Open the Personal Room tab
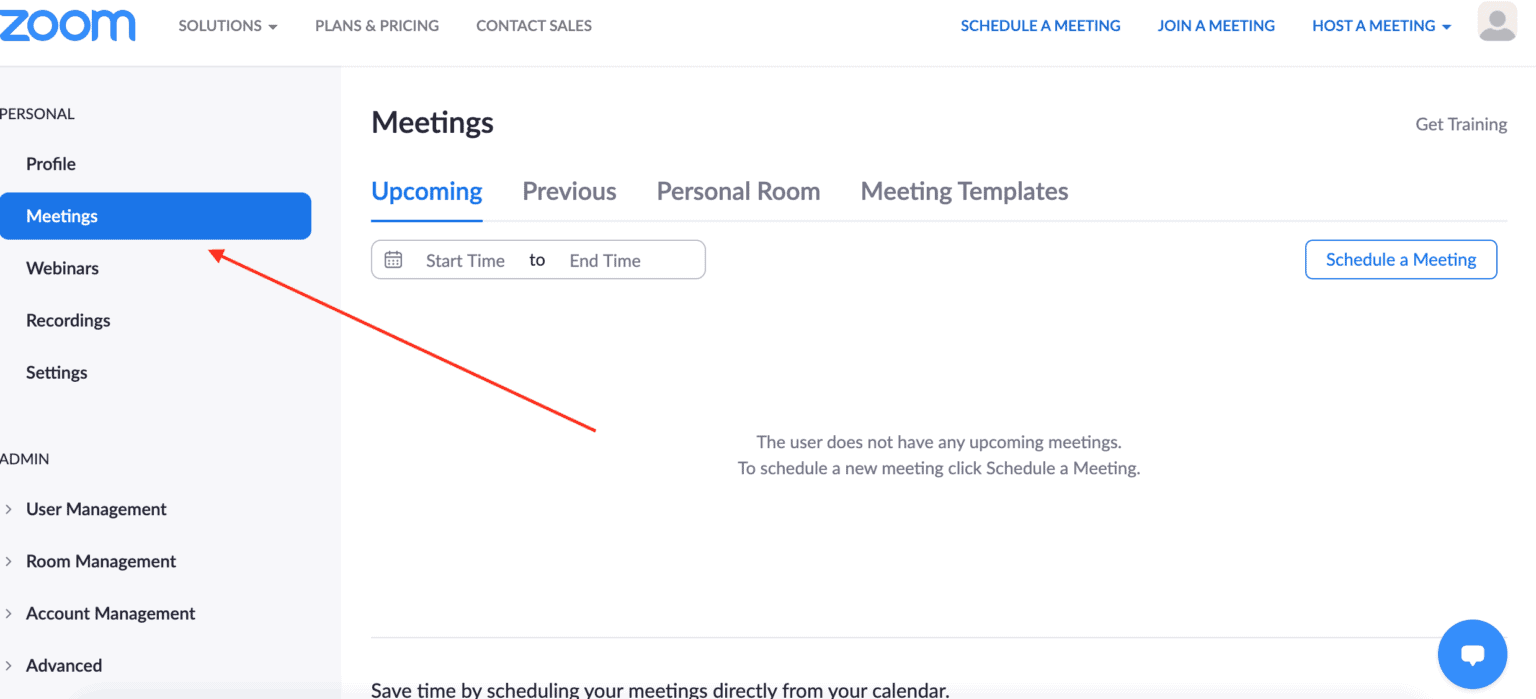 (738, 190)
